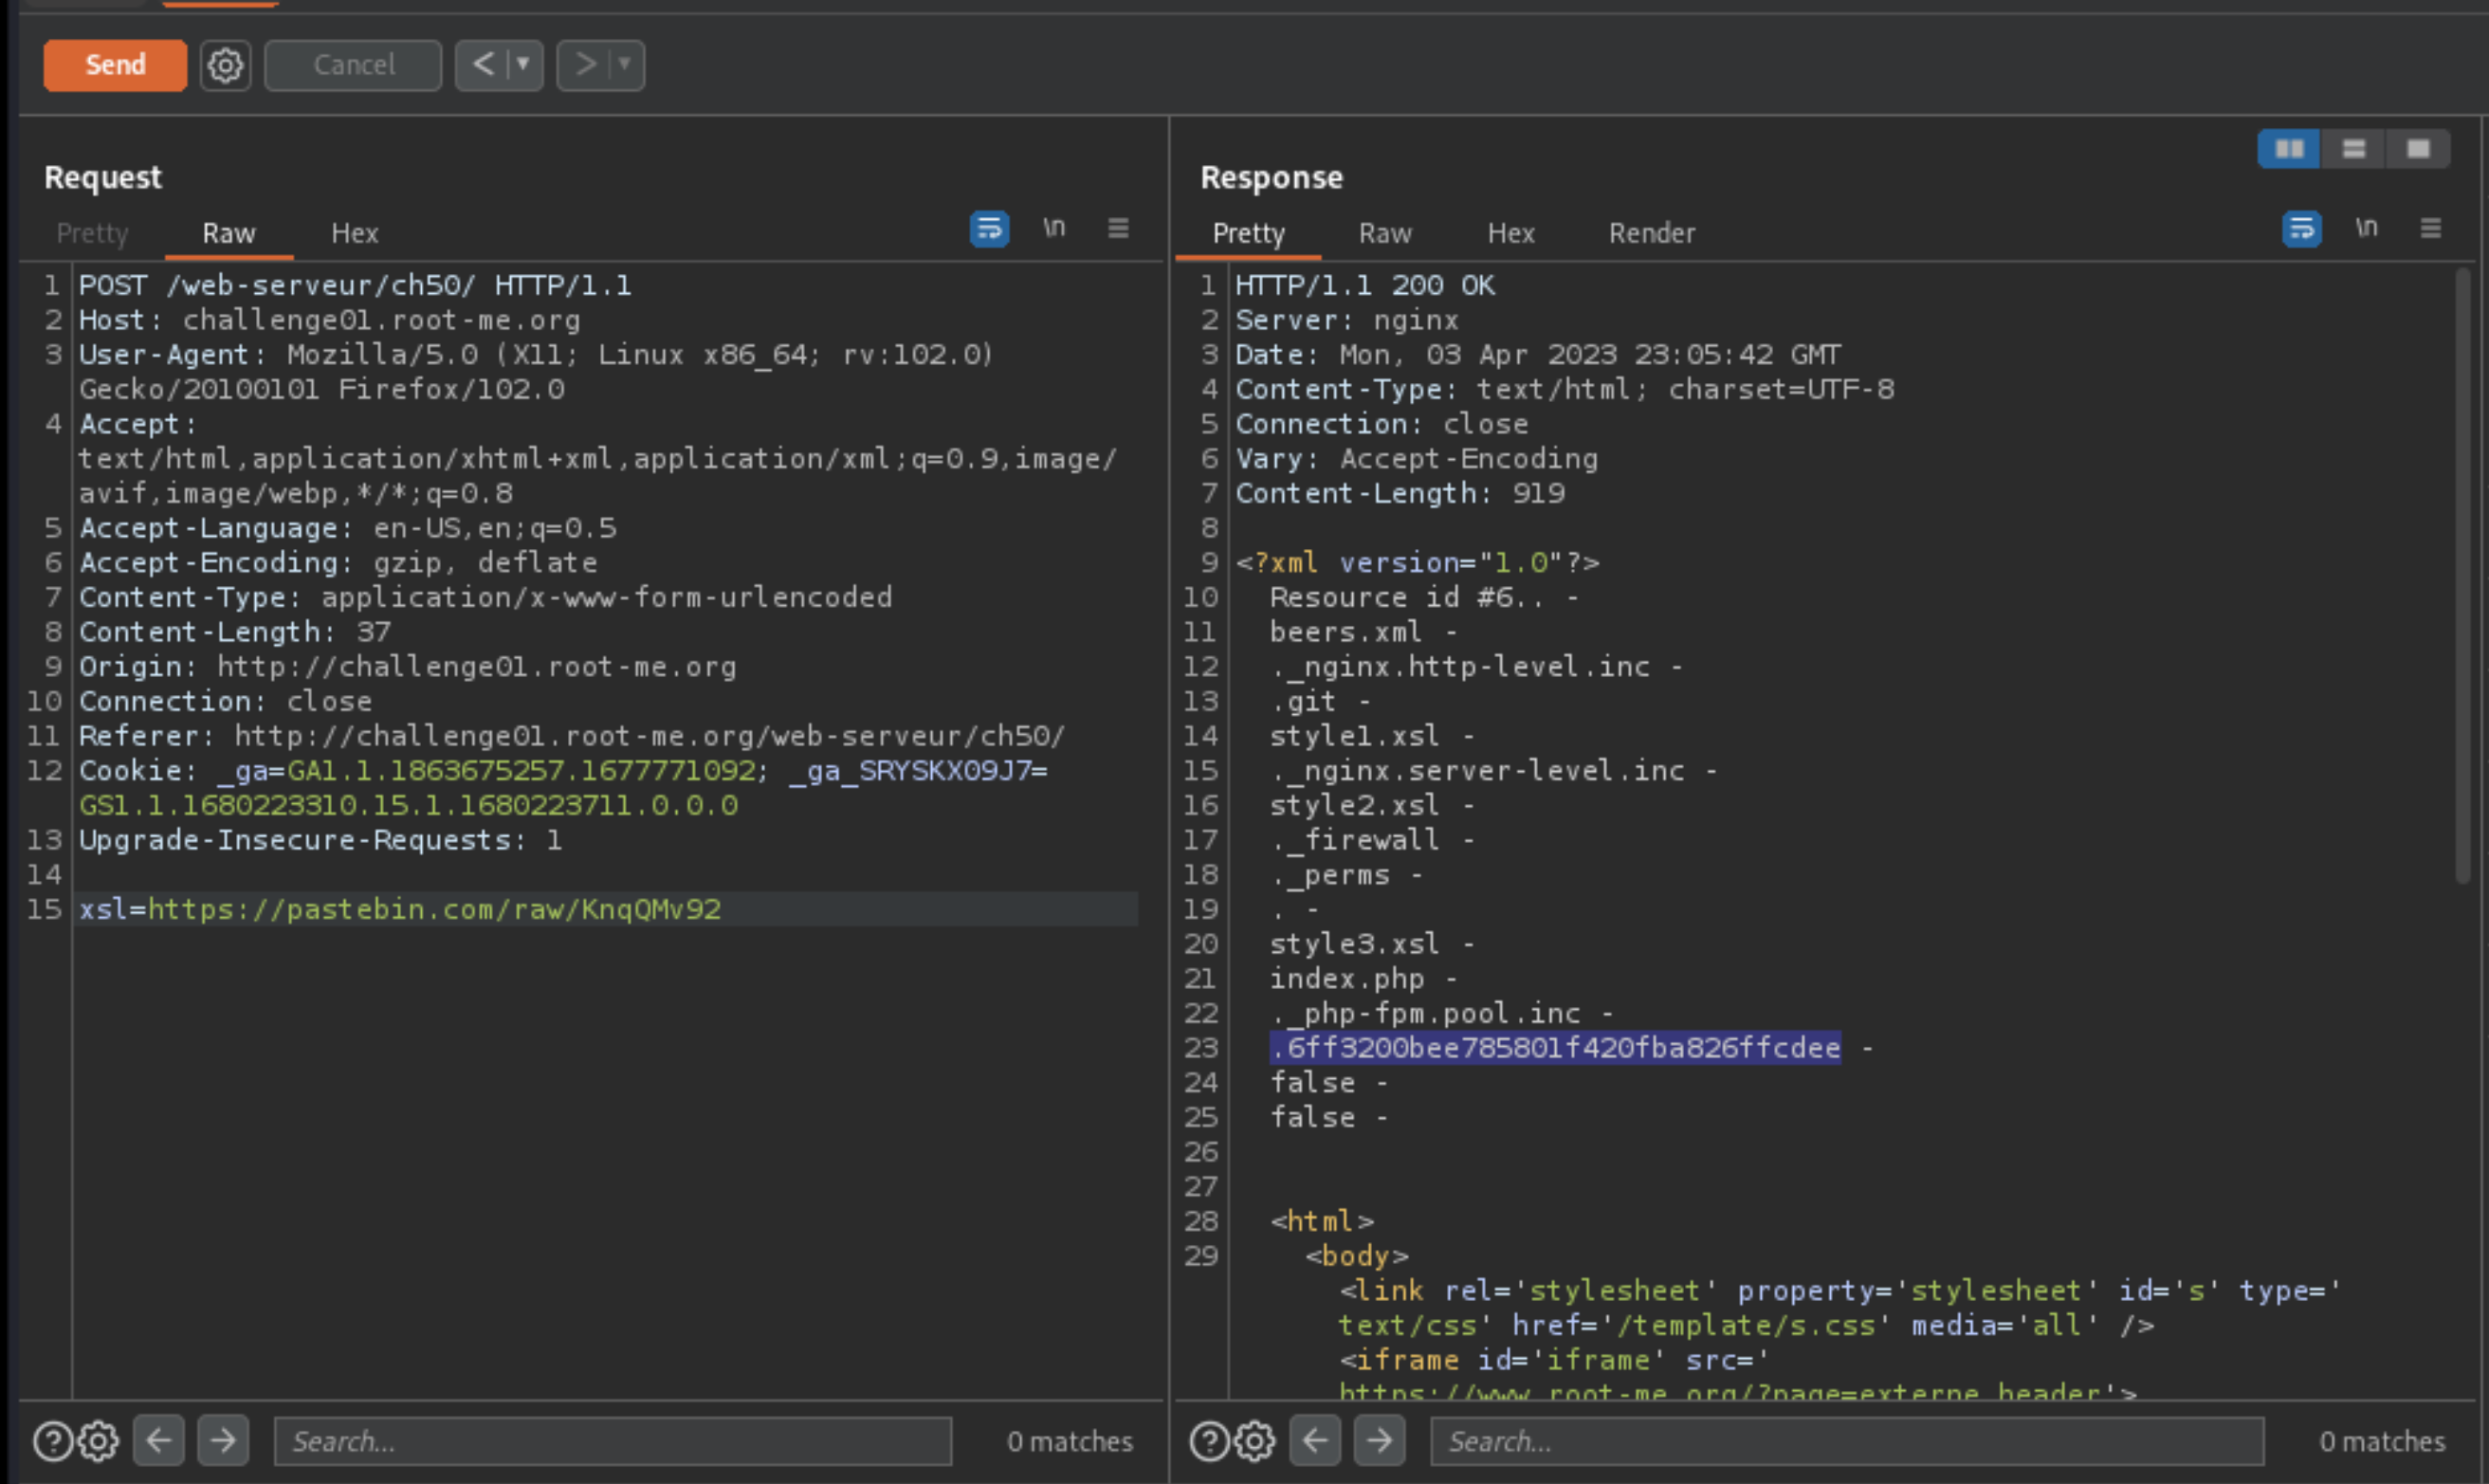Click HTTP/1.1 200 OK status line

[1365, 285]
